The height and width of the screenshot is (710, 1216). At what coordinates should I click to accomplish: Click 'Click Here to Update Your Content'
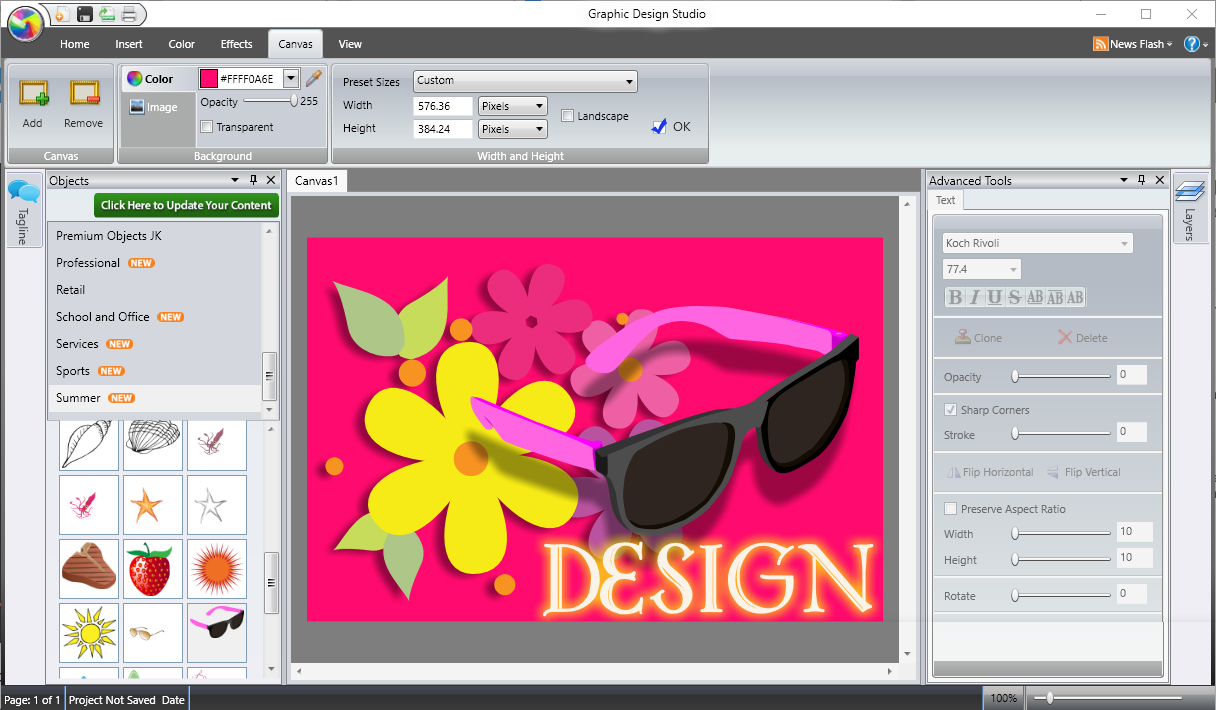click(186, 205)
